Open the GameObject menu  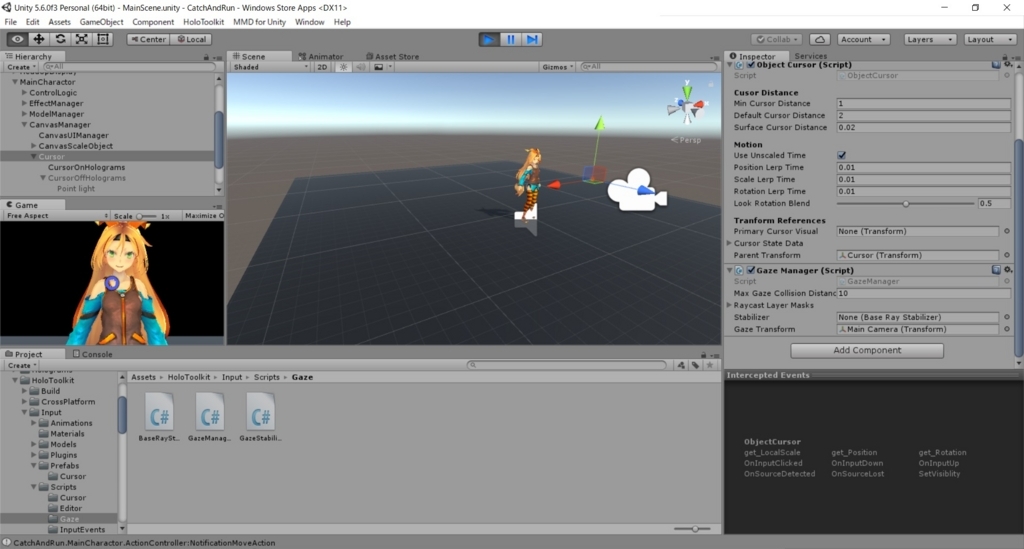[x=101, y=22]
